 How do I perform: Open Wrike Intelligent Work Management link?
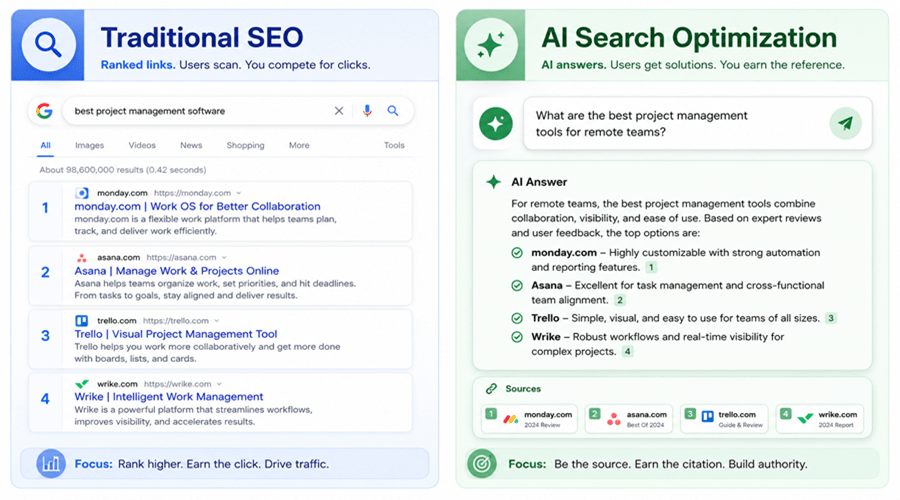pos(169,397)
